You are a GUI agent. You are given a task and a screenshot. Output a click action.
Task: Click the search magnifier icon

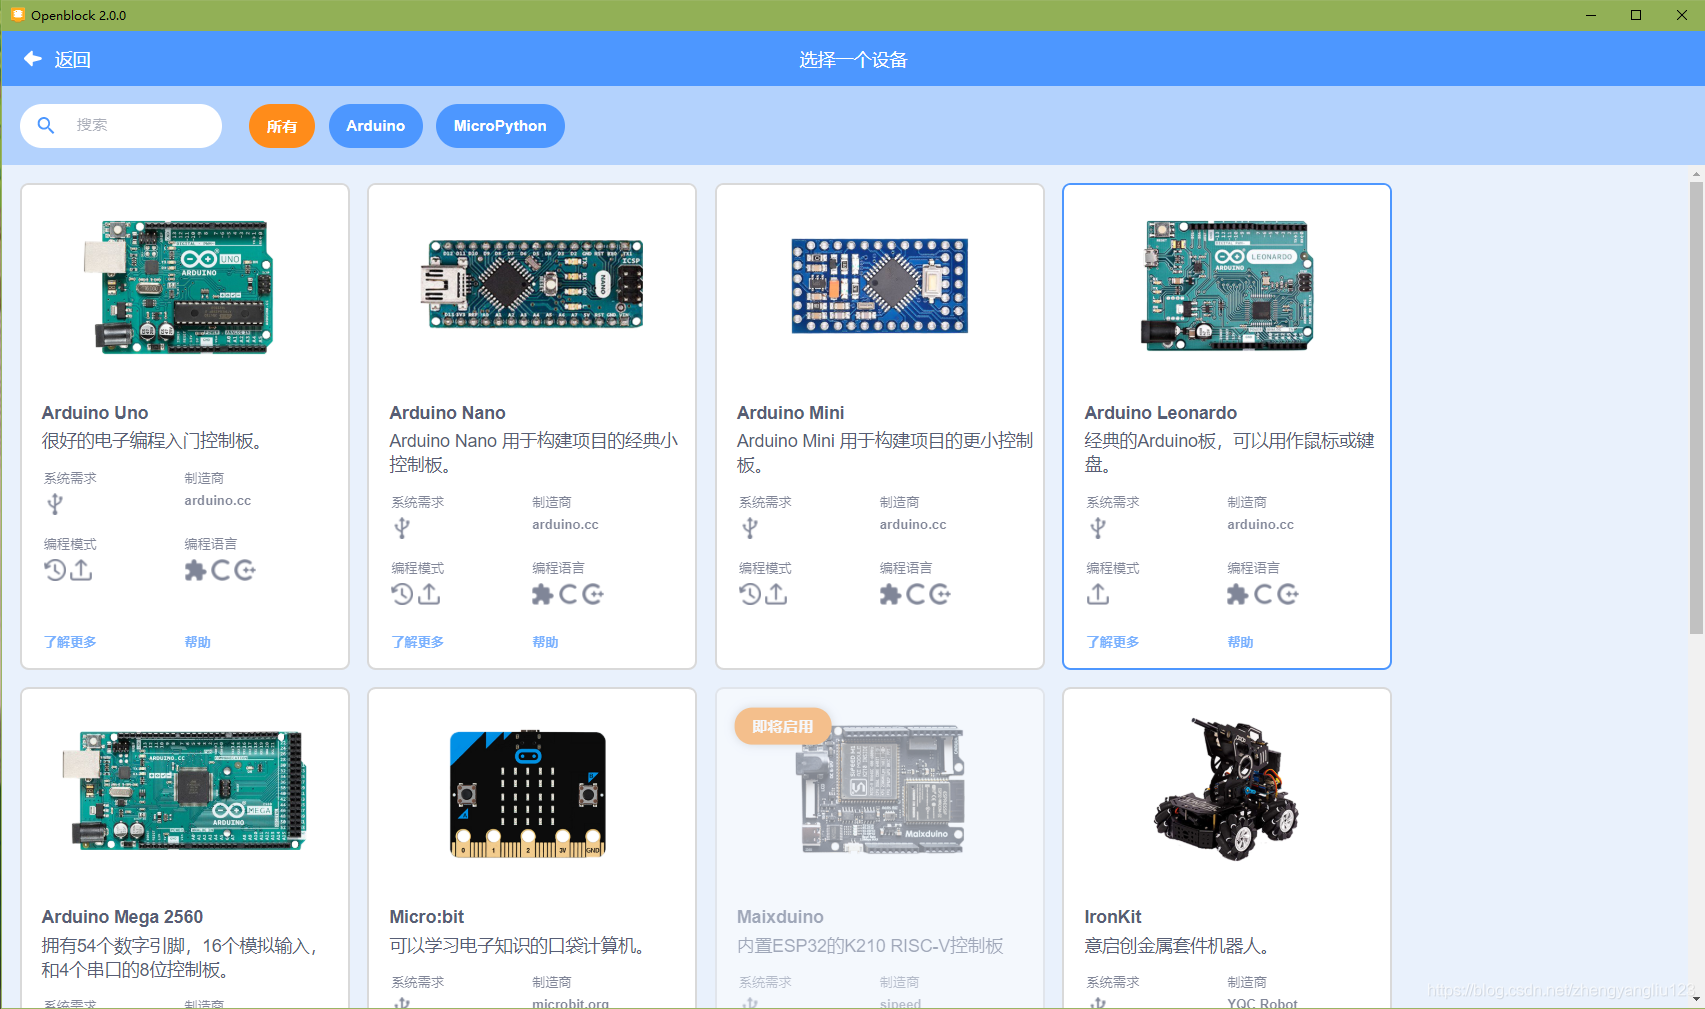(x=46, y=126)
